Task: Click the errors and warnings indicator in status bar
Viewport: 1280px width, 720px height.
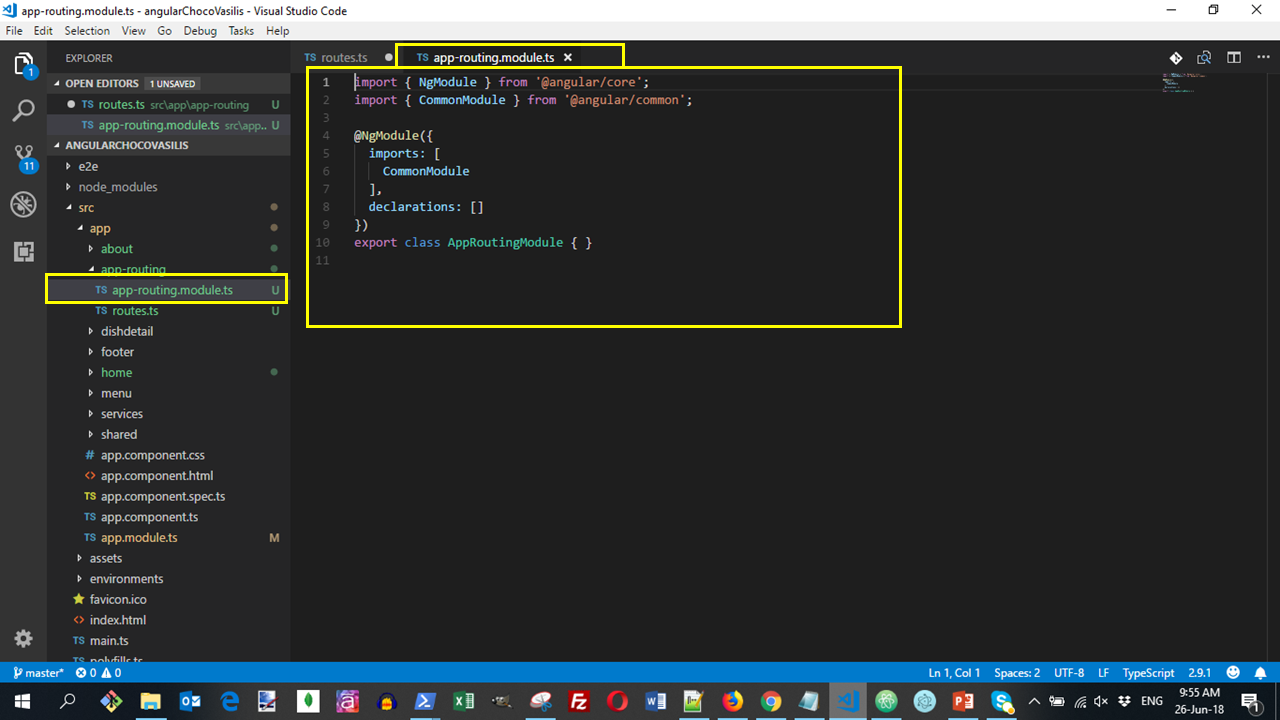Action: pyautogui.click(x=98, y=673)
